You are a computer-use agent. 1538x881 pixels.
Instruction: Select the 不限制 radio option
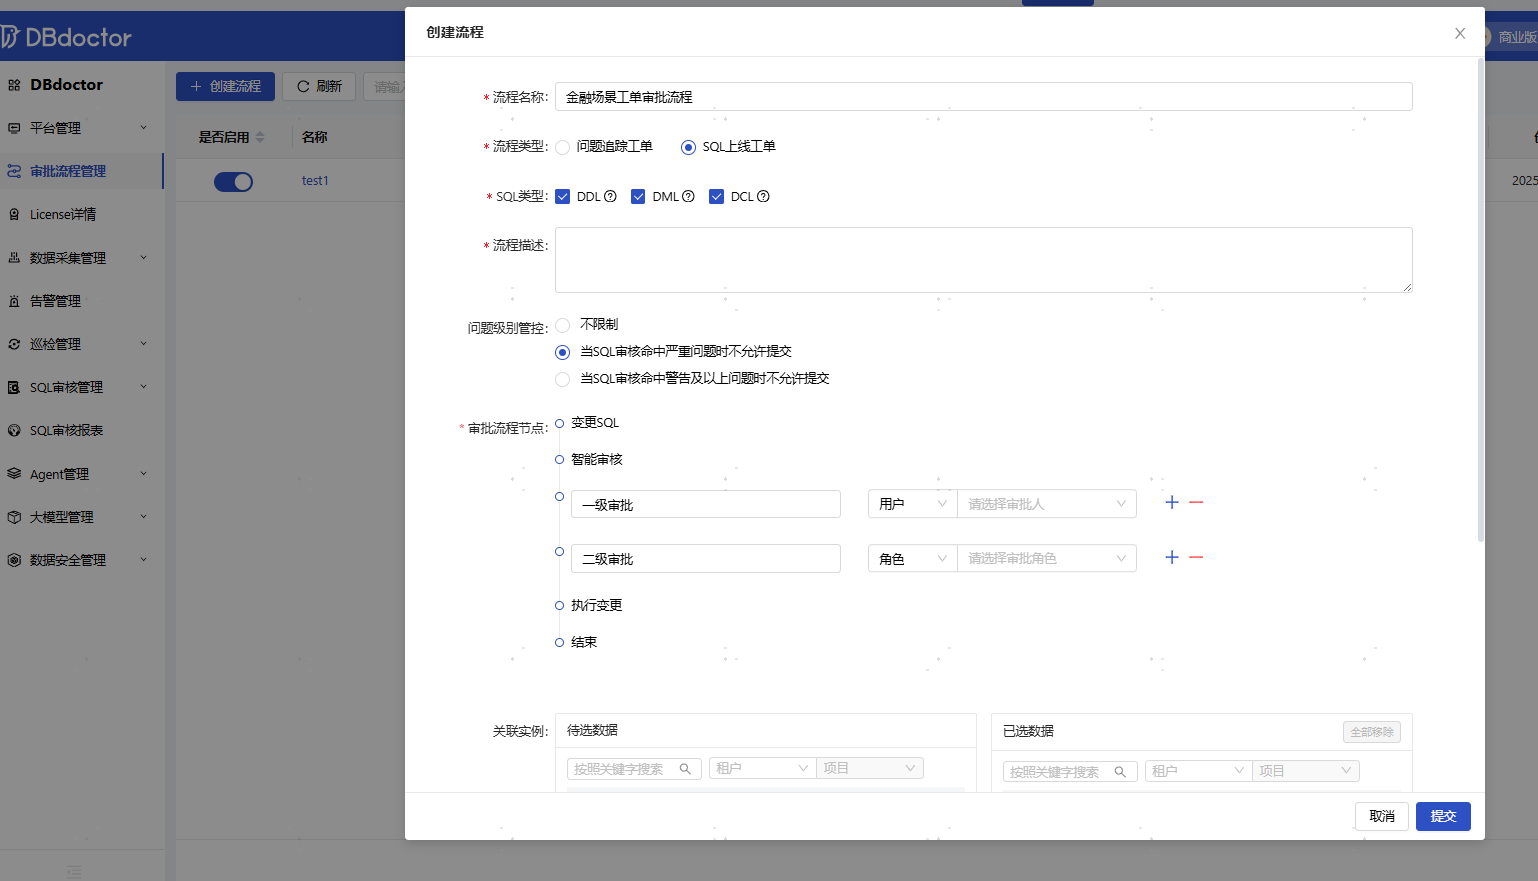[x=563, y=325]
